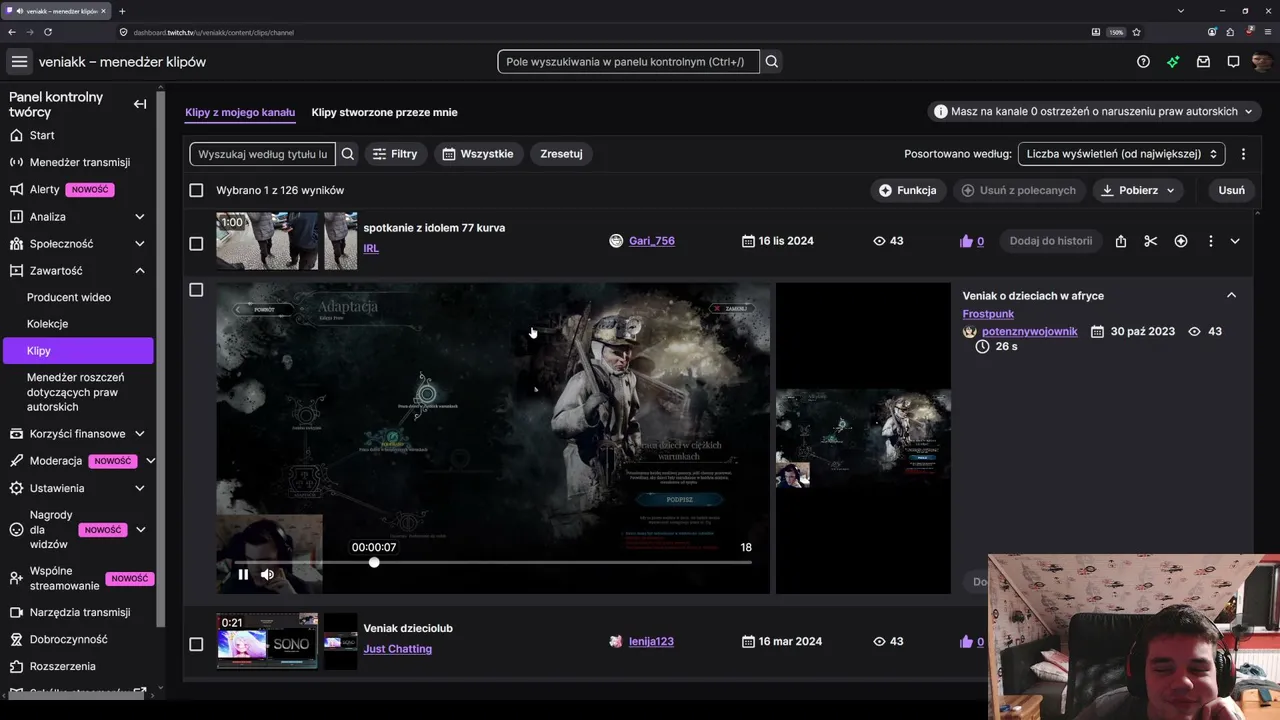Expand the Społeczność sidebar section
1280x720 pixels.
pos(140,244)
